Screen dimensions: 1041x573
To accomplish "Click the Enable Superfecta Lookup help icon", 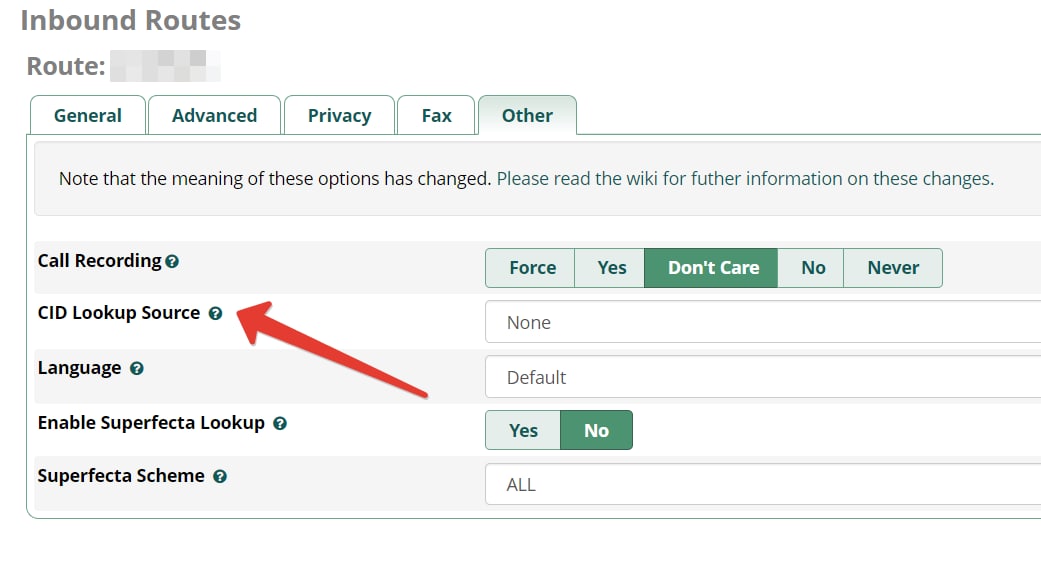I will tap(280, 424).
